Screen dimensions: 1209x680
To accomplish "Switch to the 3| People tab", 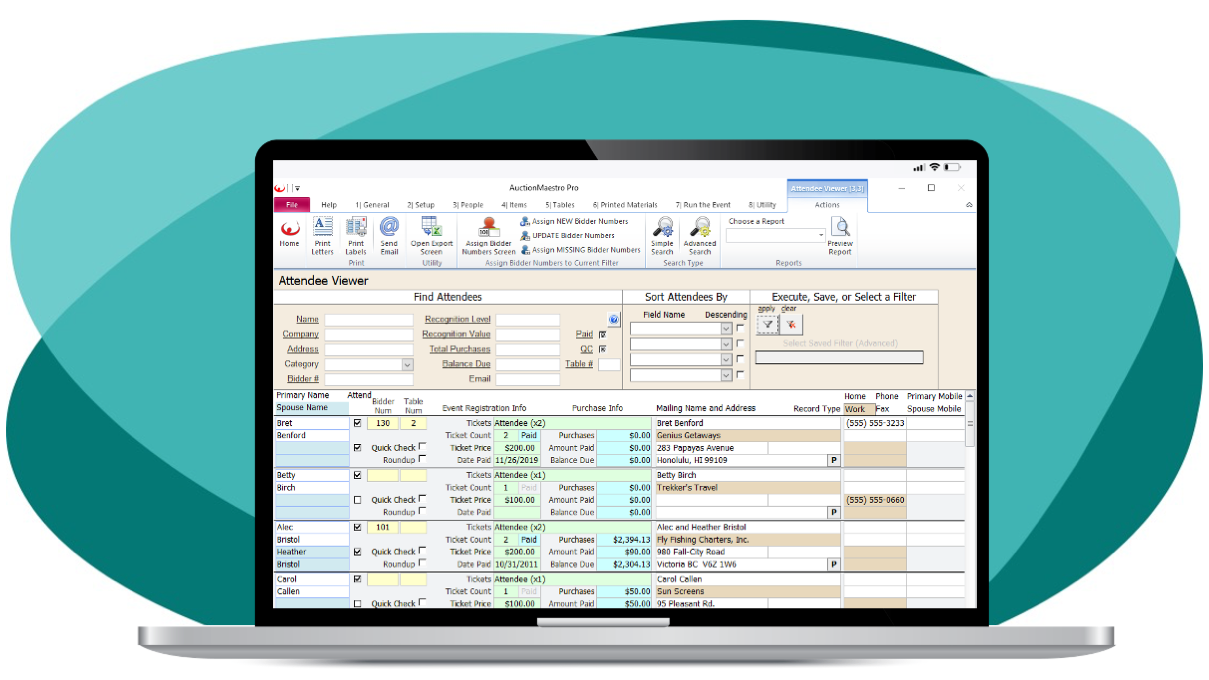I will click(x=467, y=205).
